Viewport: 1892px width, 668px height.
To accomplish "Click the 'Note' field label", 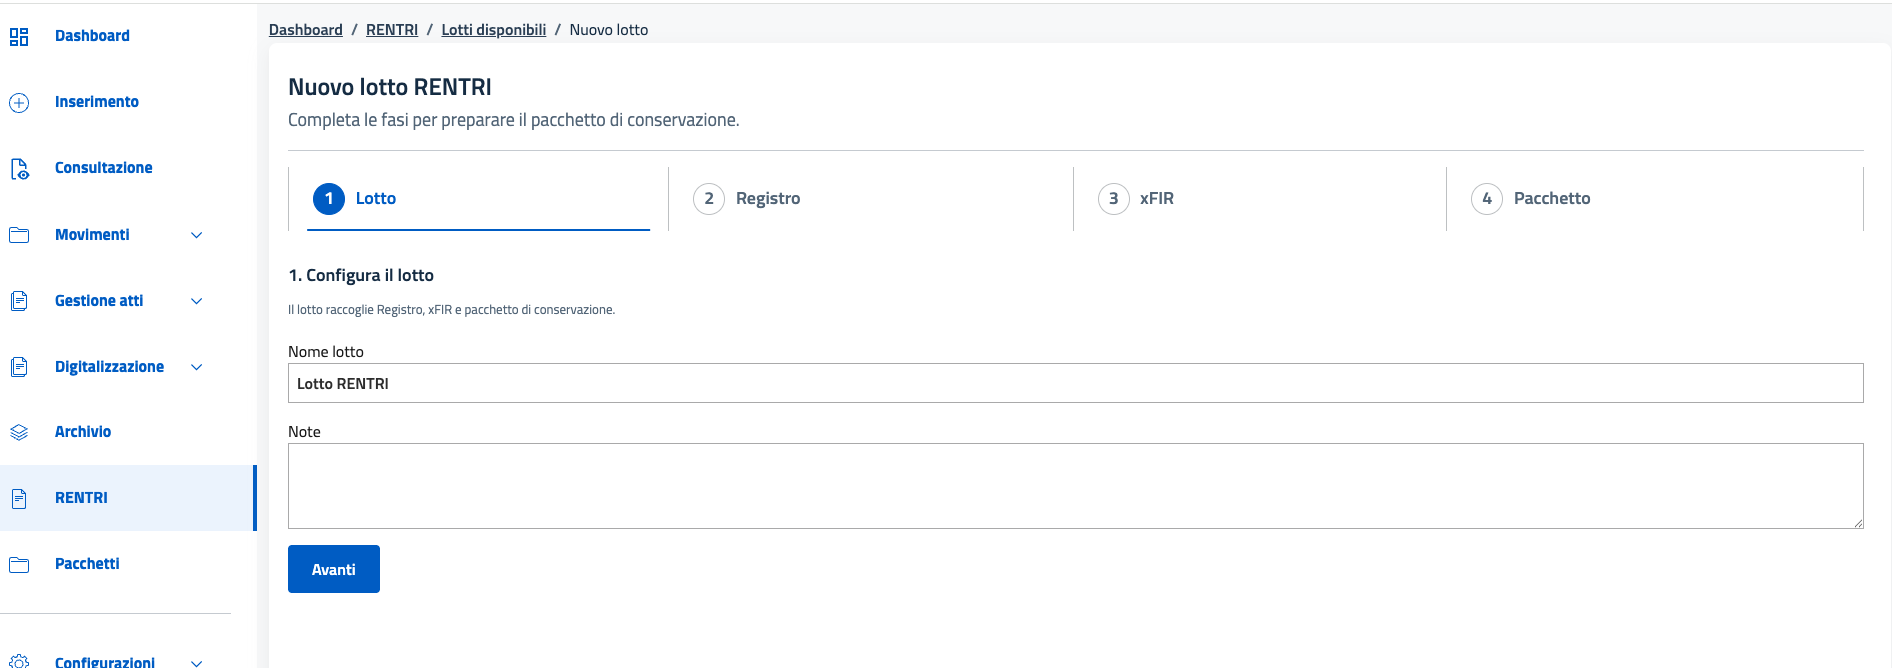I will 304,432.
